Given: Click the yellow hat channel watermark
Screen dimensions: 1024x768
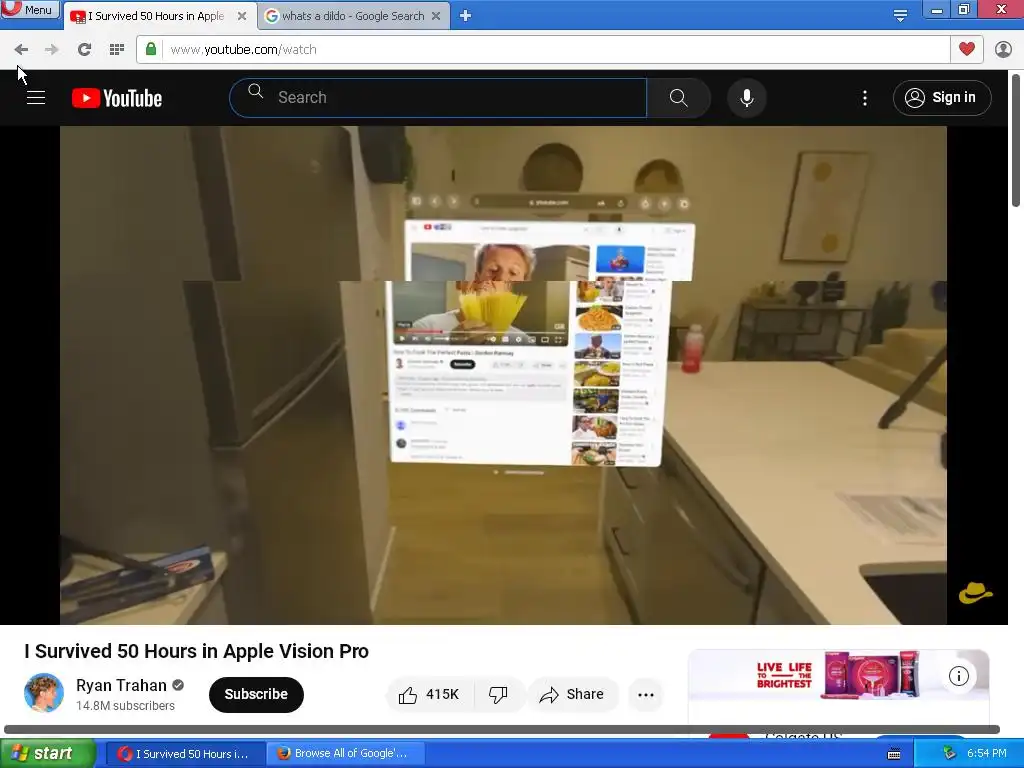Looking at the screenshot, I should (975, 593).
